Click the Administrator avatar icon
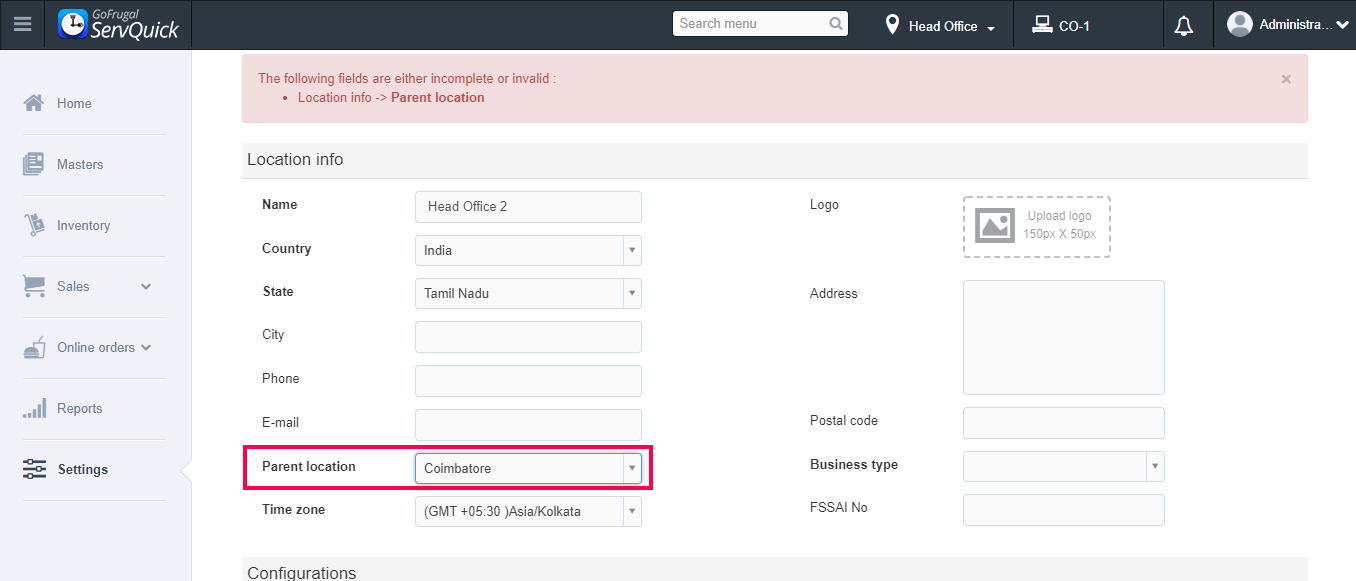The height and width of the screenshot is (581, 1356). (x=1240, y=24)
